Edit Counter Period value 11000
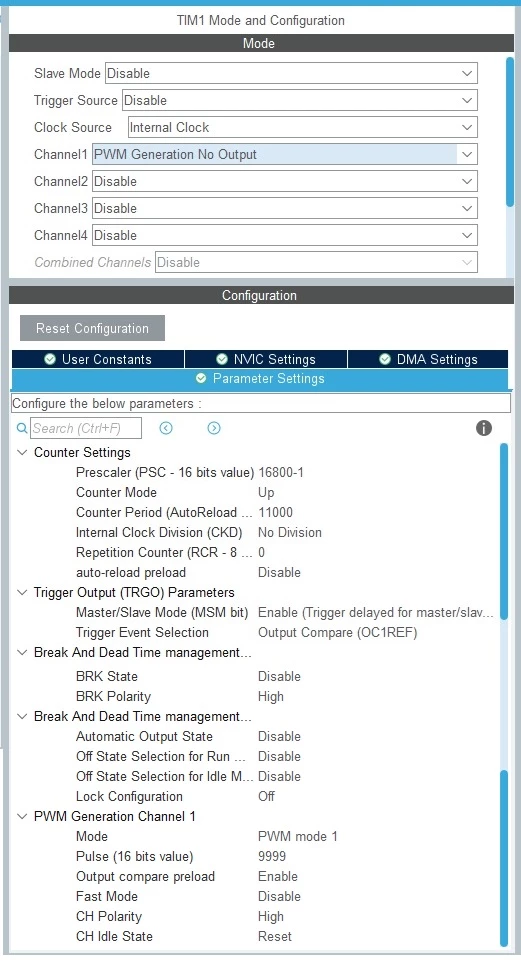The image size is (521, 961). point(275,512)
